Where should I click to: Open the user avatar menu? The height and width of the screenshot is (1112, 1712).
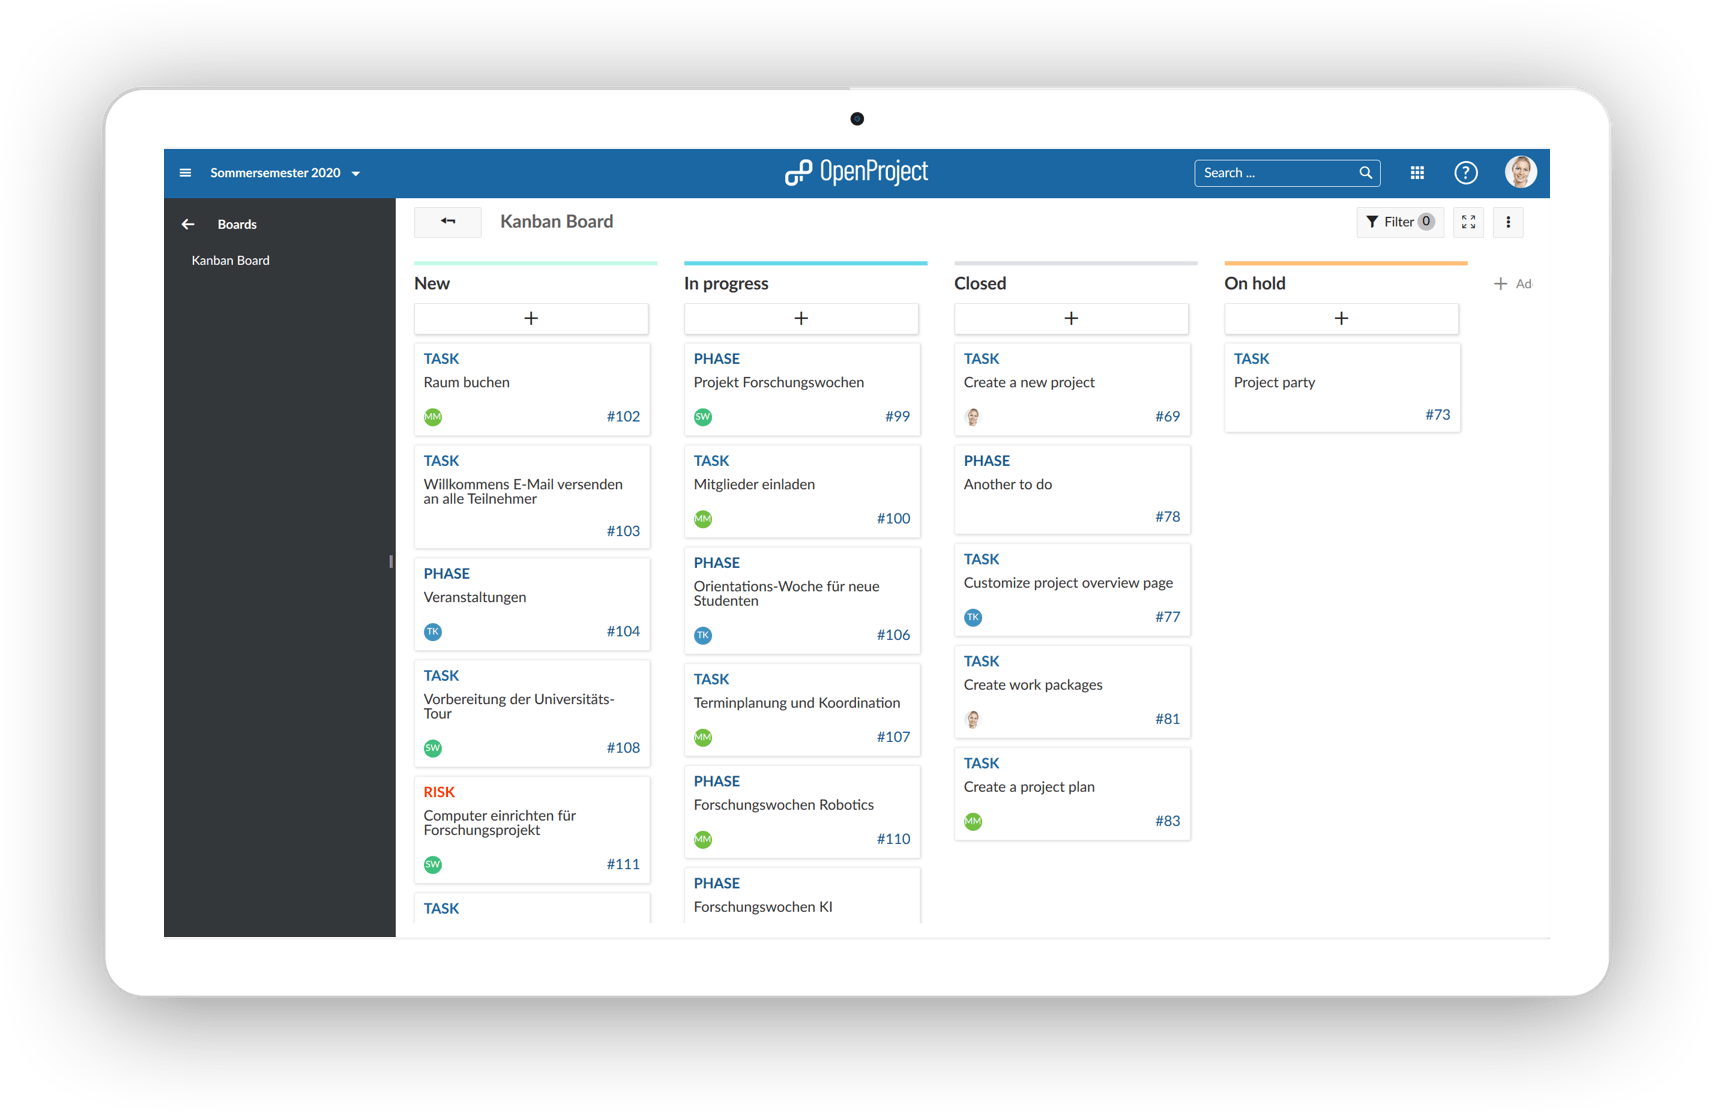click(1520, 172)
